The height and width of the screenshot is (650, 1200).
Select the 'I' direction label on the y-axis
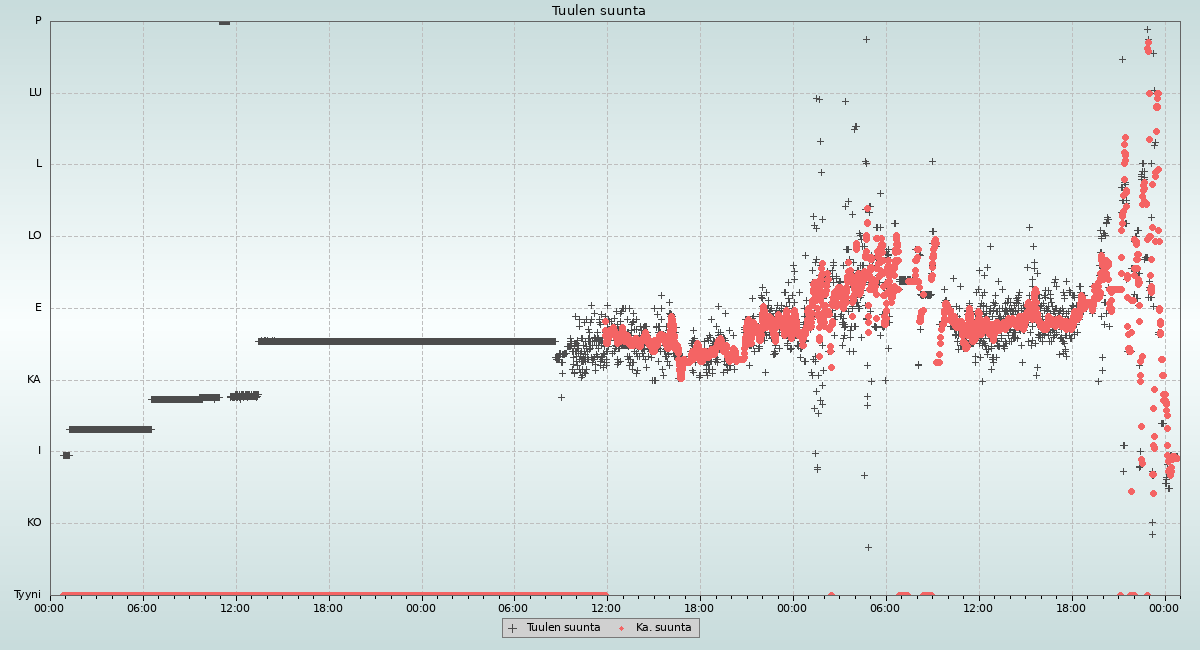[40, 451]
